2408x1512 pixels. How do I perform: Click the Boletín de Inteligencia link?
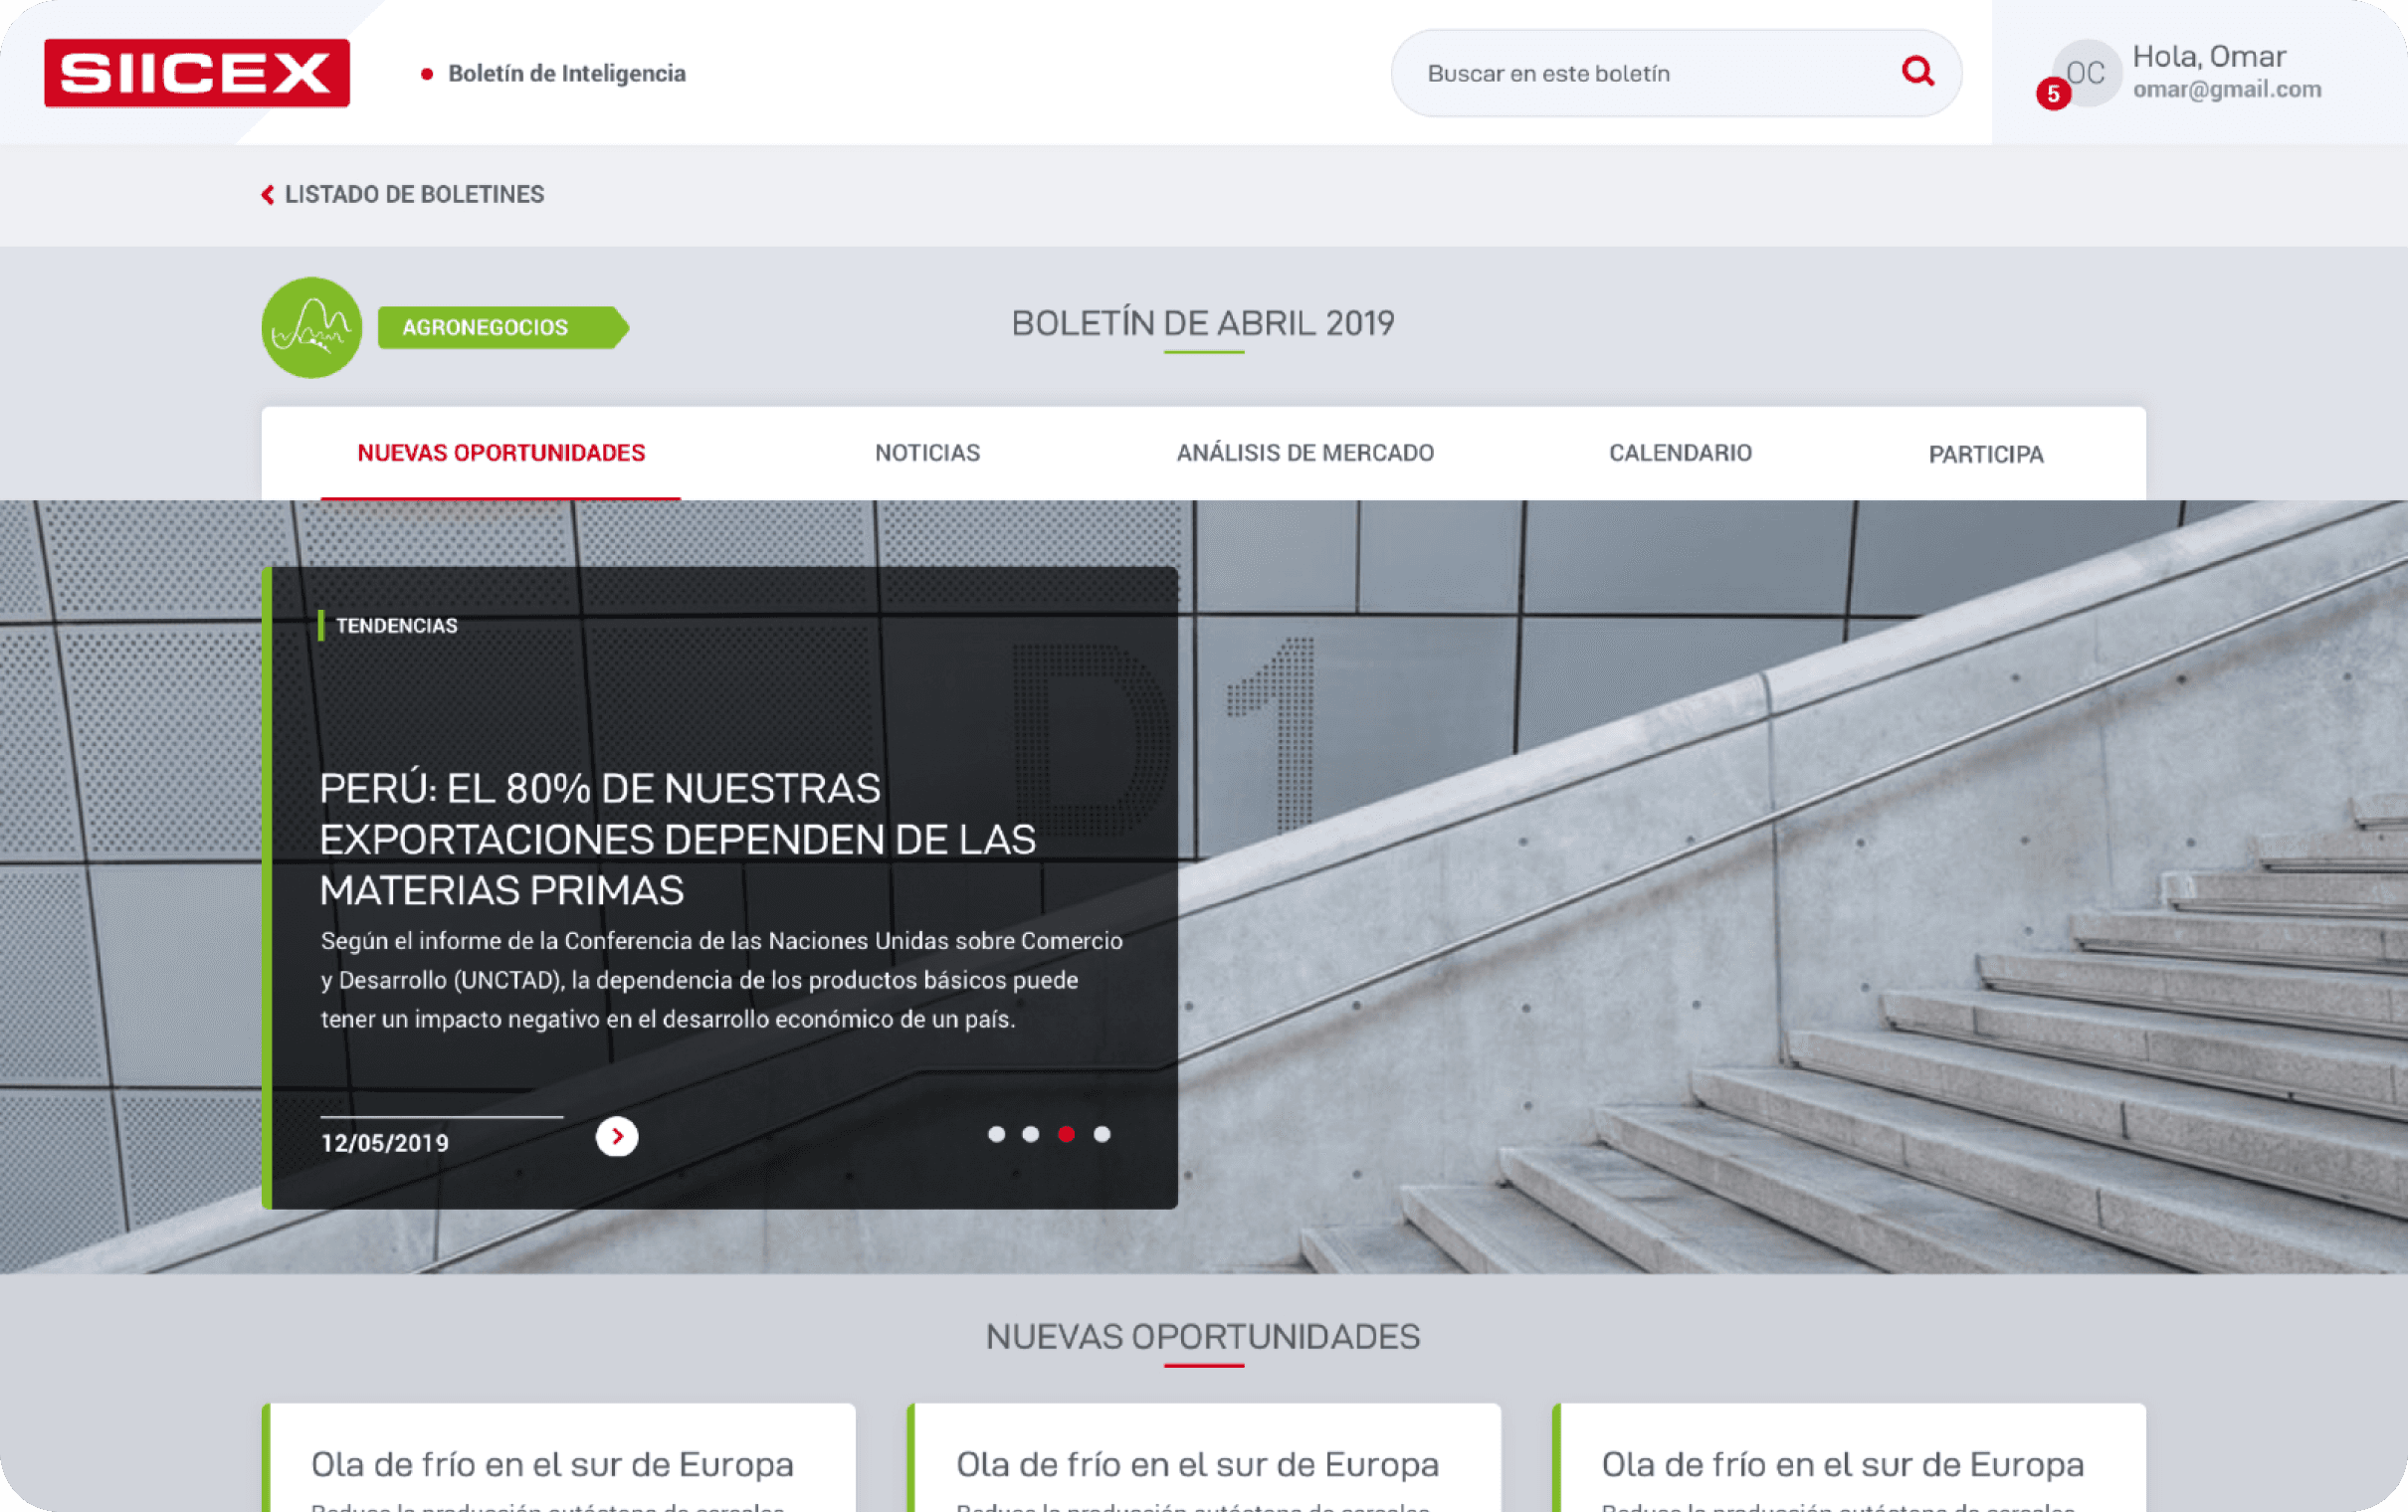(x=566, y=73)
